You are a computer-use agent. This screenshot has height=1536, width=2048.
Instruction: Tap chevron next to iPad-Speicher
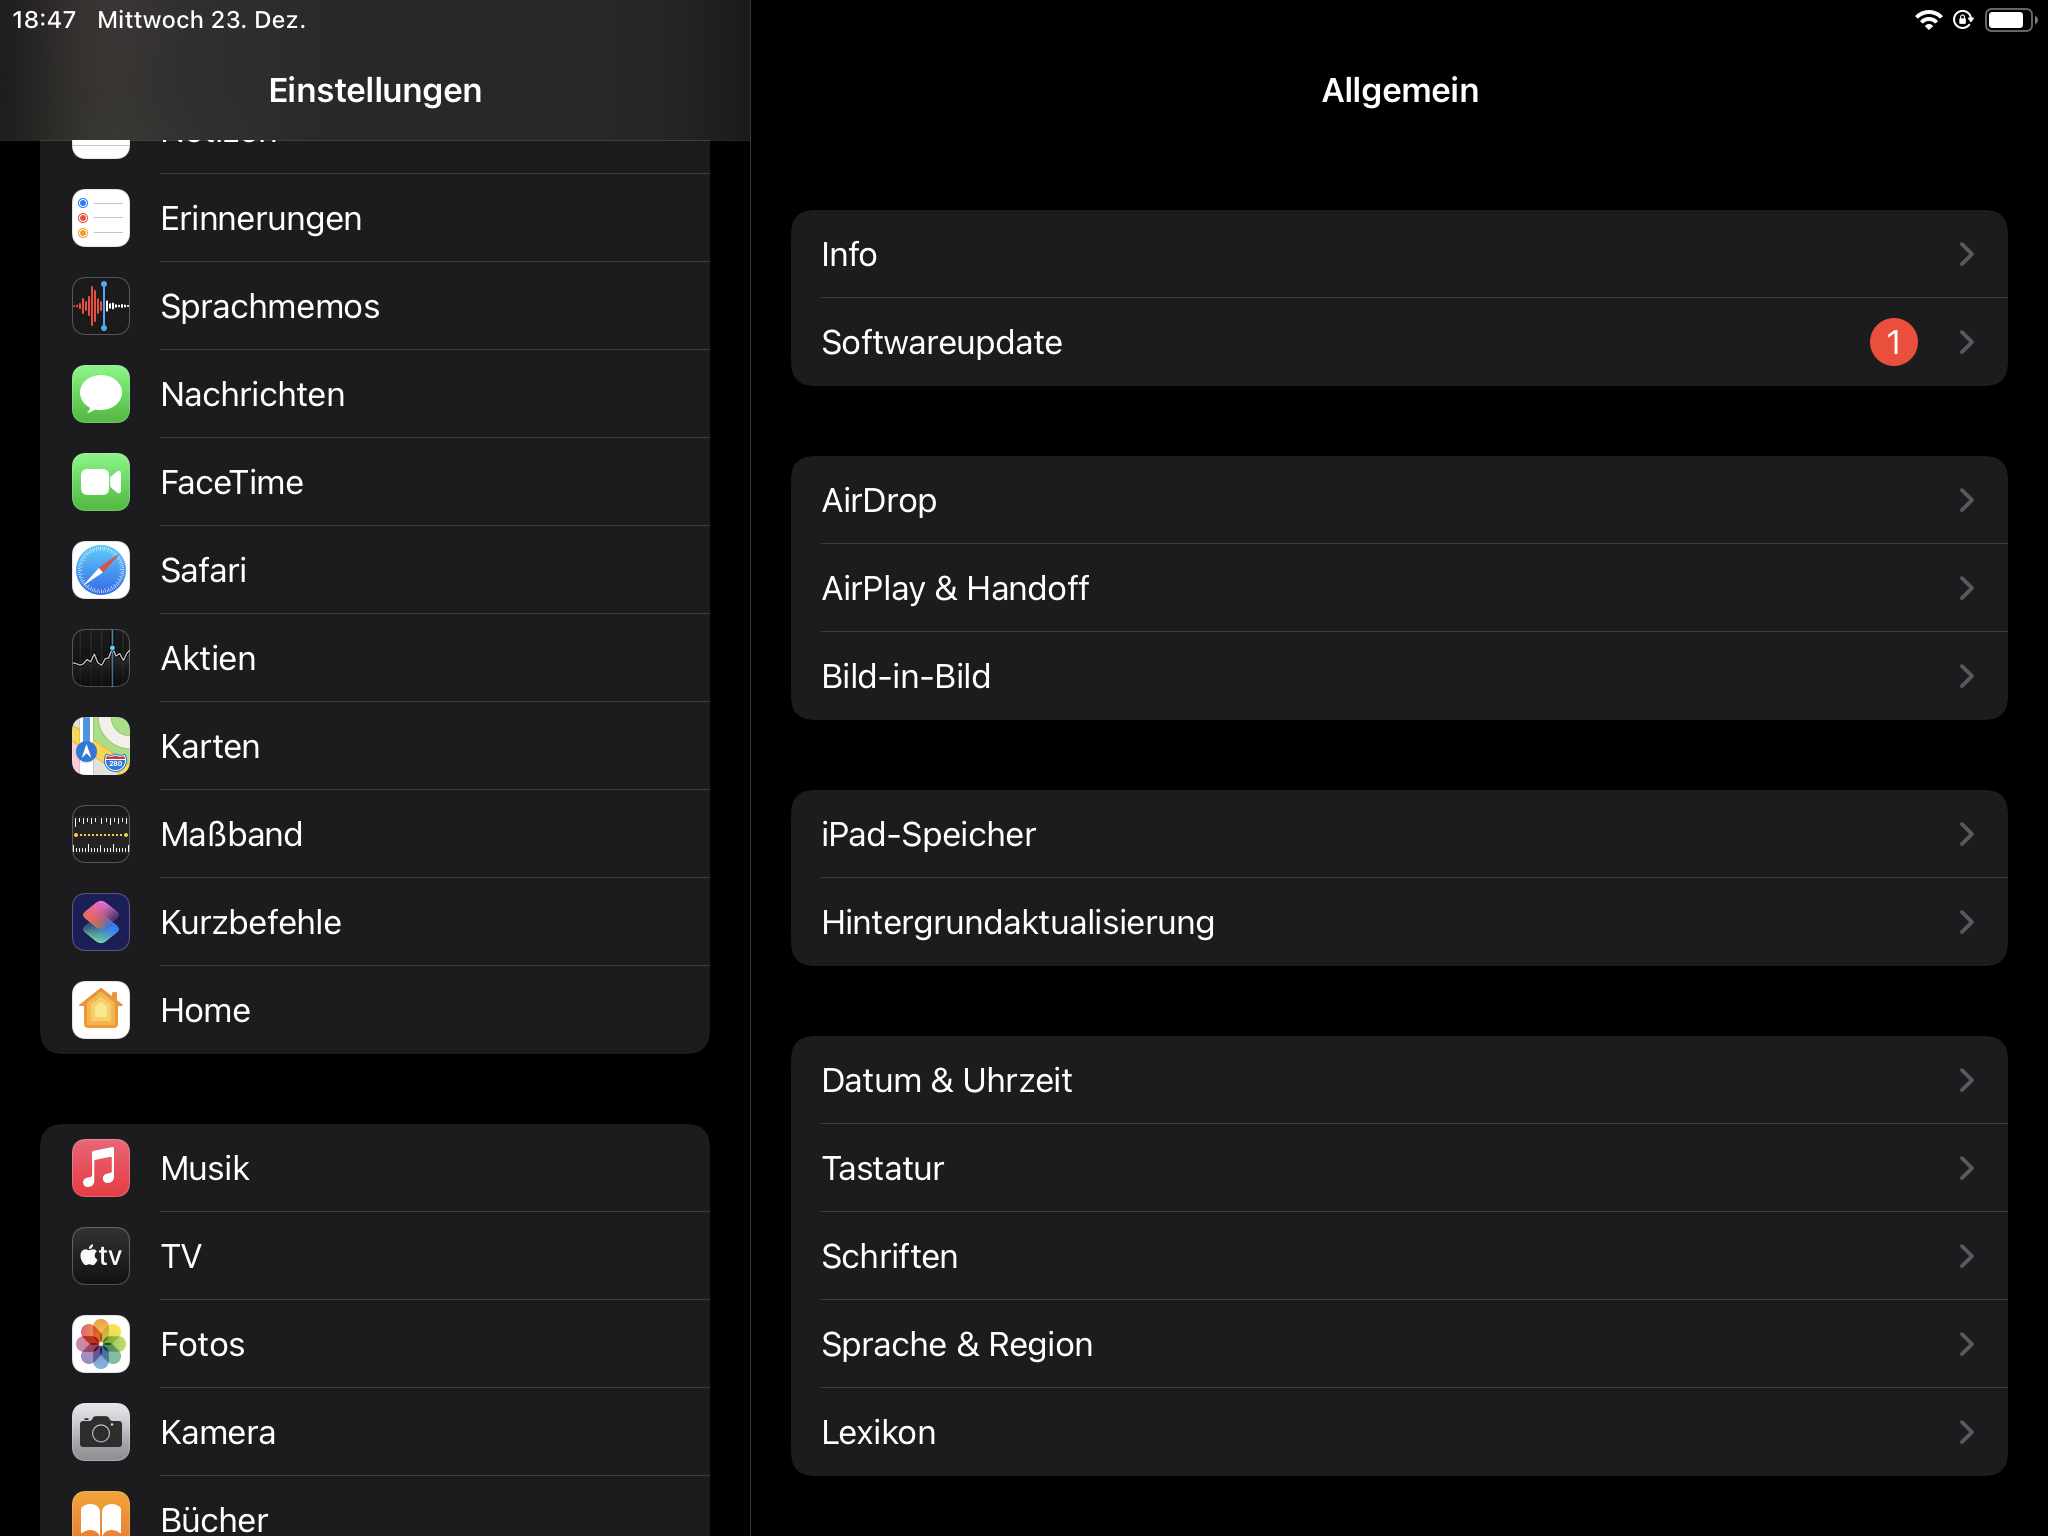point(1966,834)
